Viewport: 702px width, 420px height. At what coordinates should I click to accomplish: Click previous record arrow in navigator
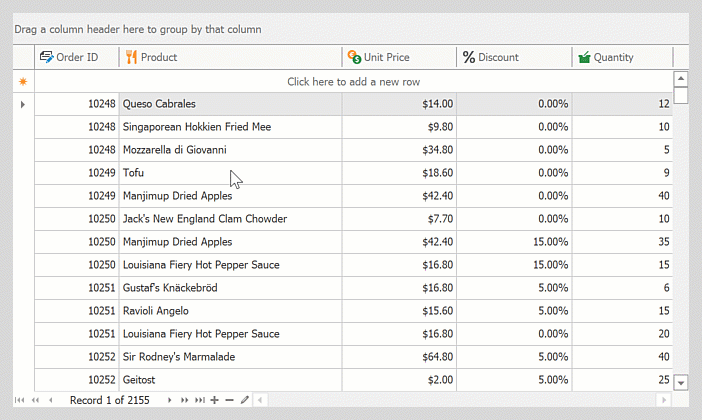51,400
